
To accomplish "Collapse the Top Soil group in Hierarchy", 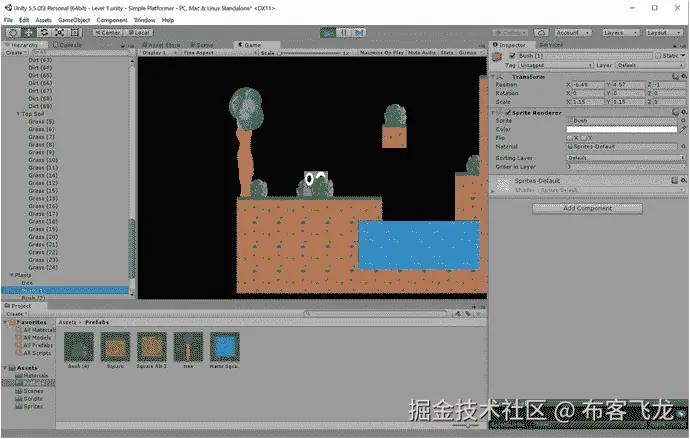I will (x=18, y=114).
